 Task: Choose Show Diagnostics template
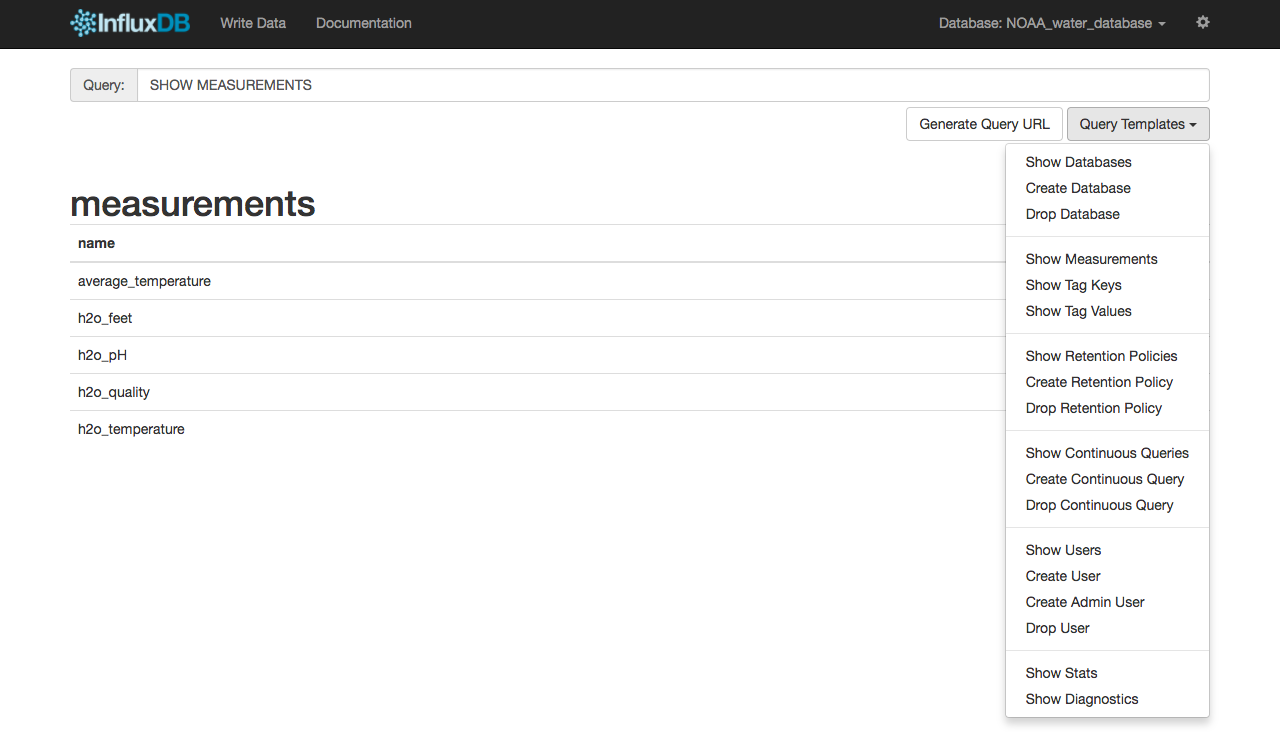coord(1081,699)
